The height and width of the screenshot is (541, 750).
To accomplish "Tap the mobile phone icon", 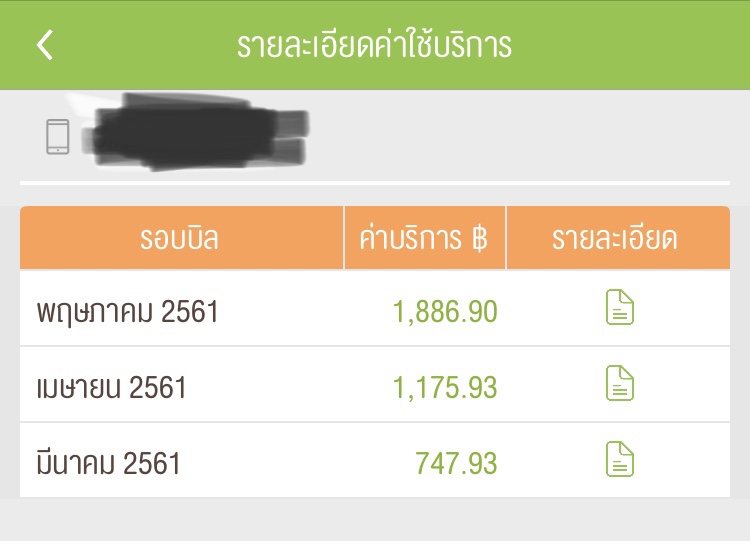I will pos(57,137).
